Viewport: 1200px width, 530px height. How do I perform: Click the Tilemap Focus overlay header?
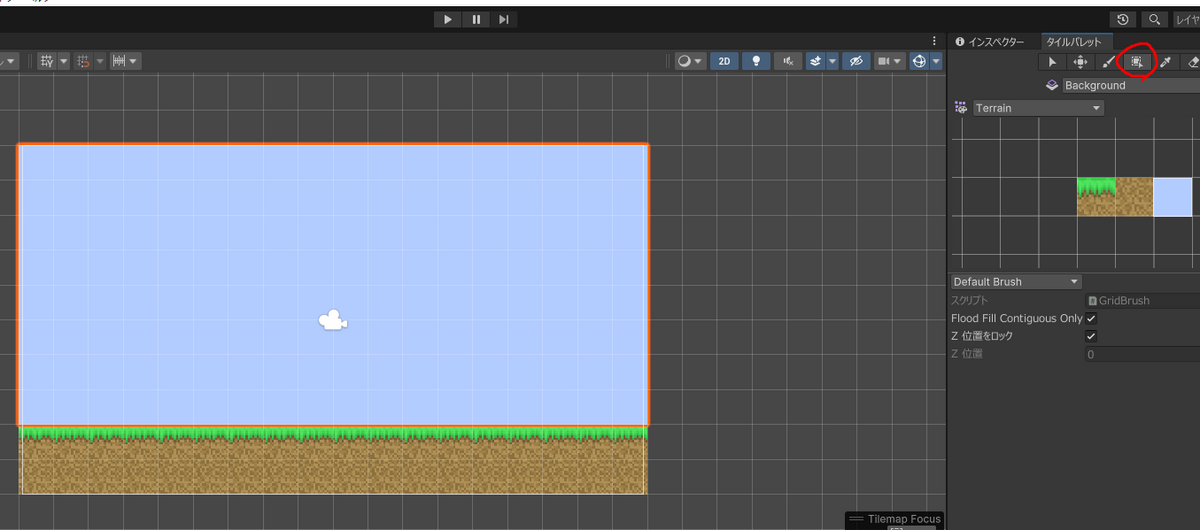(x=894, y=519)
